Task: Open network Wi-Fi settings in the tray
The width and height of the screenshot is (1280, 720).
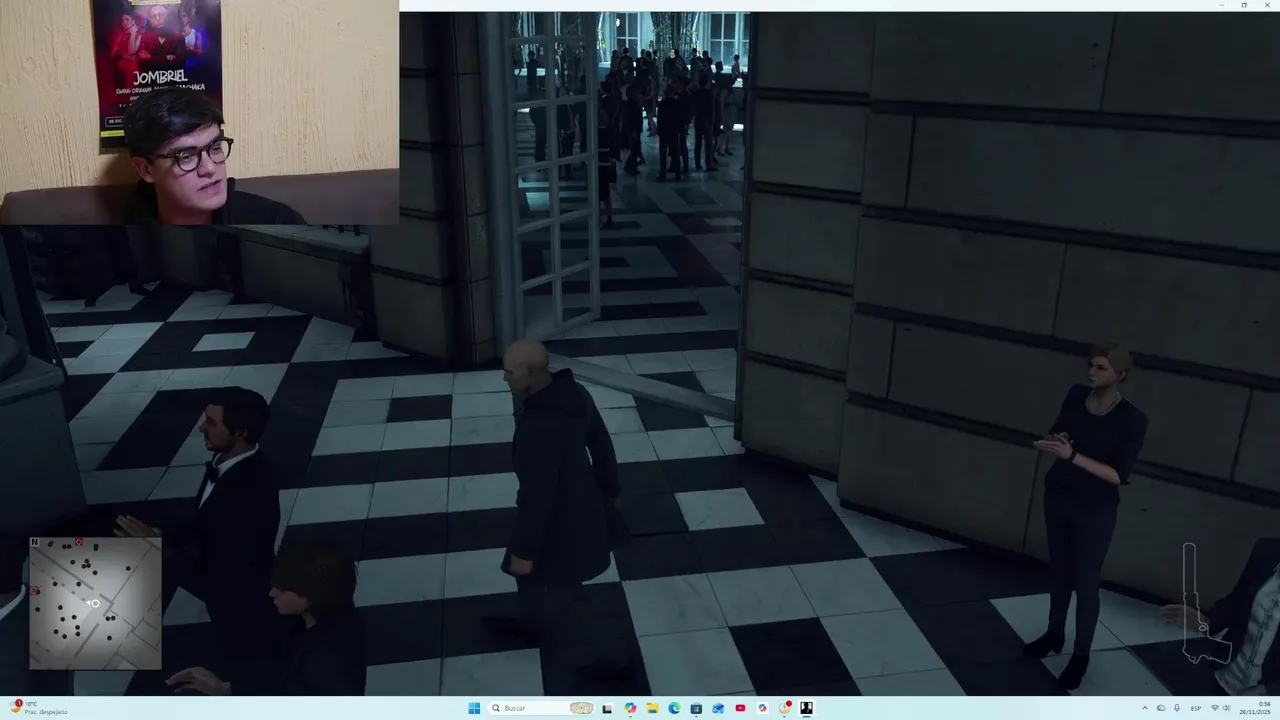Action: [x=1215, y=708]
